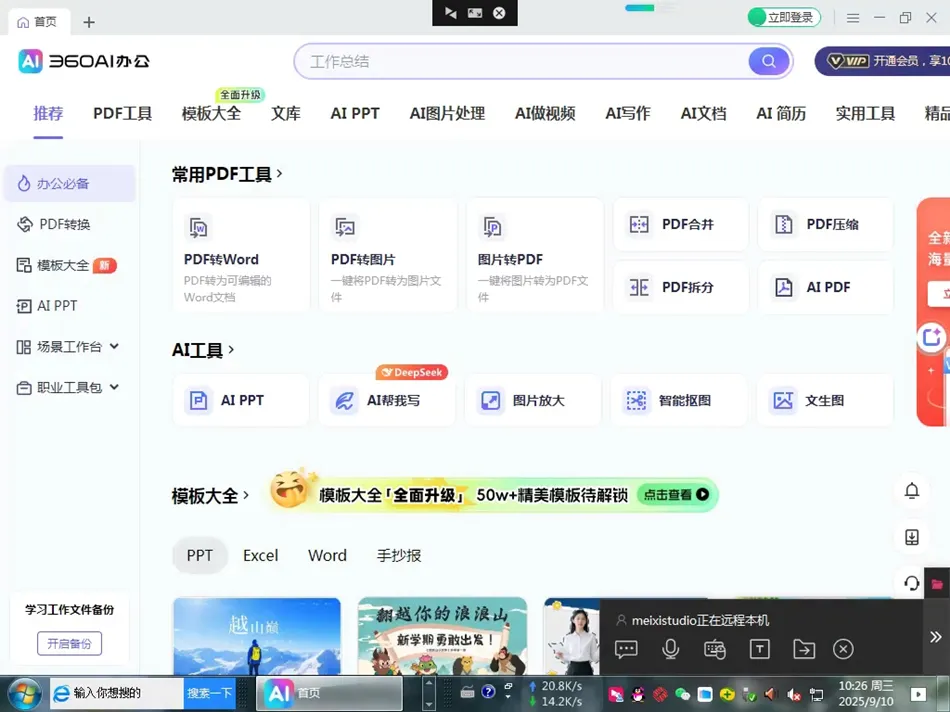The image size is (950, 712).
Task: Open the 翻越你的浪浪山 template thumbnail
Action: [442, 636]
